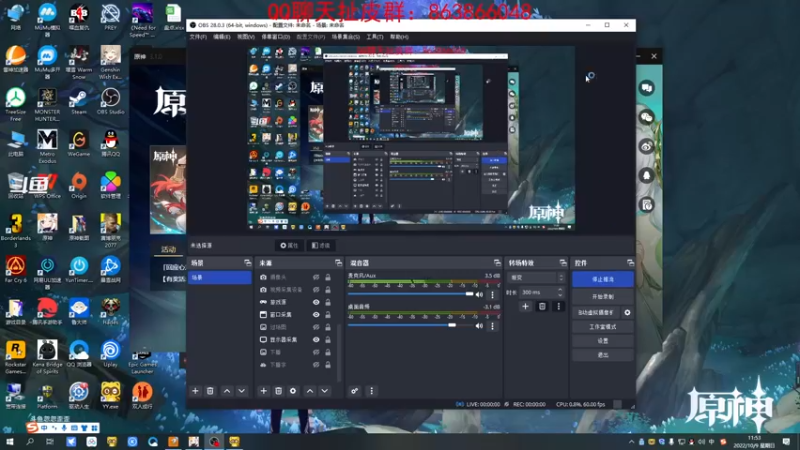The height and width of the screenshot is (450, 800).
Task: Enable 工作室模式 studio mode
Action: tap(603, 327)
